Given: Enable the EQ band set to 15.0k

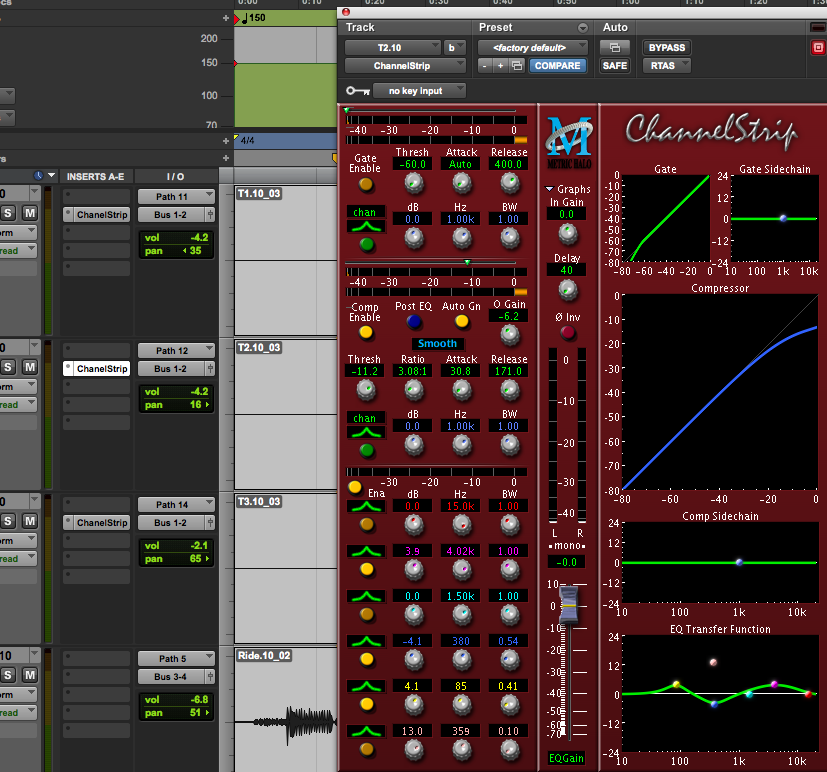Looking at the screenshot, I should [367, 524].
